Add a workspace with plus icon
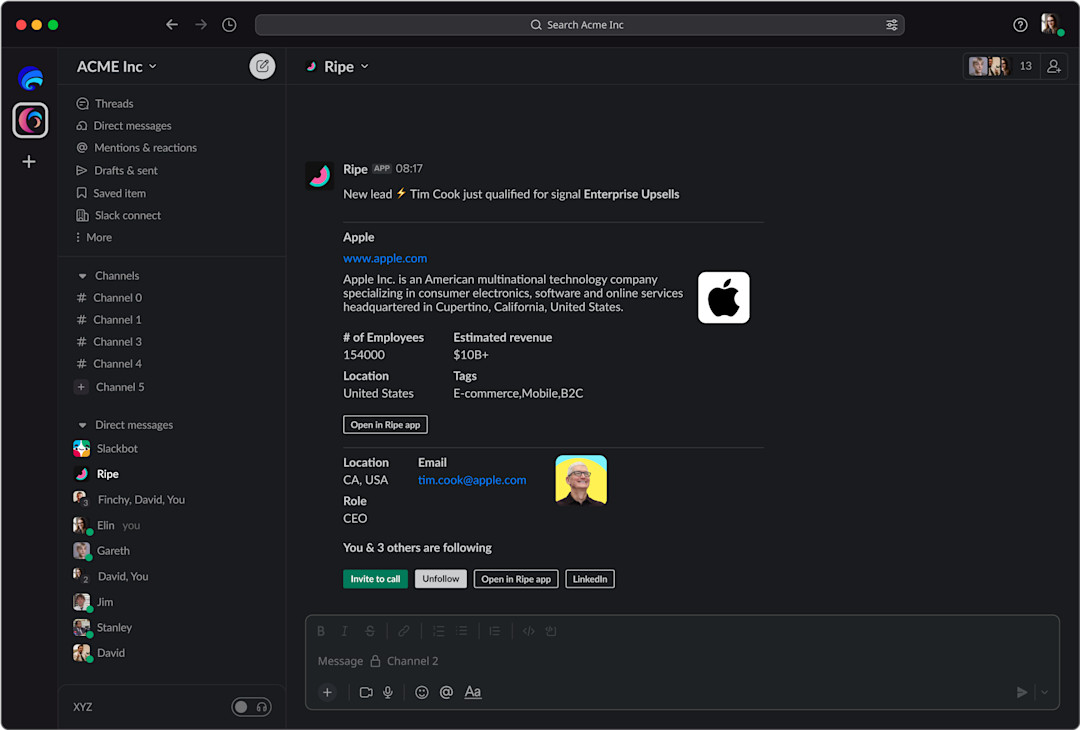 pos(29,162)
